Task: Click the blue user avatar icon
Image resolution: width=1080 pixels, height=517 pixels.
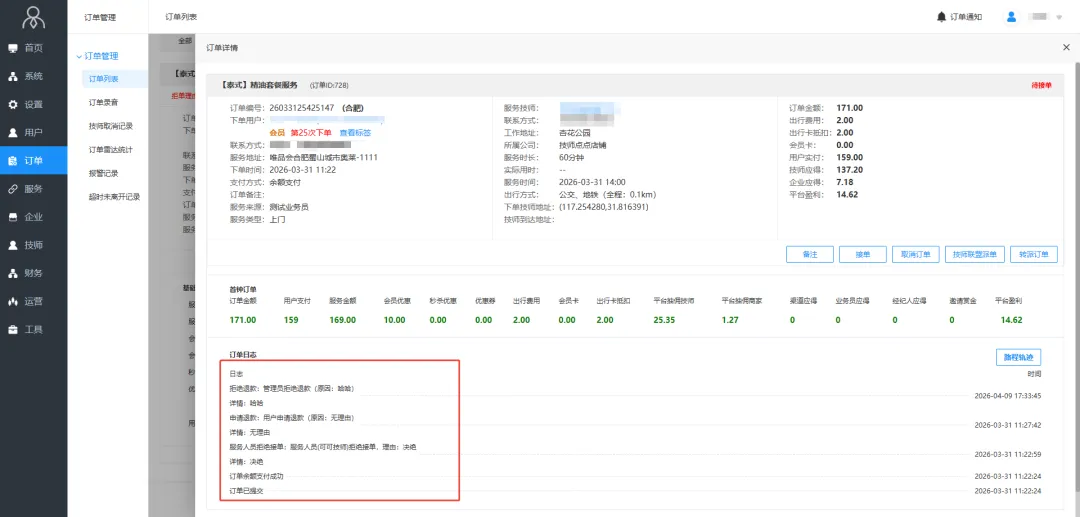Action: [1011, 17]
